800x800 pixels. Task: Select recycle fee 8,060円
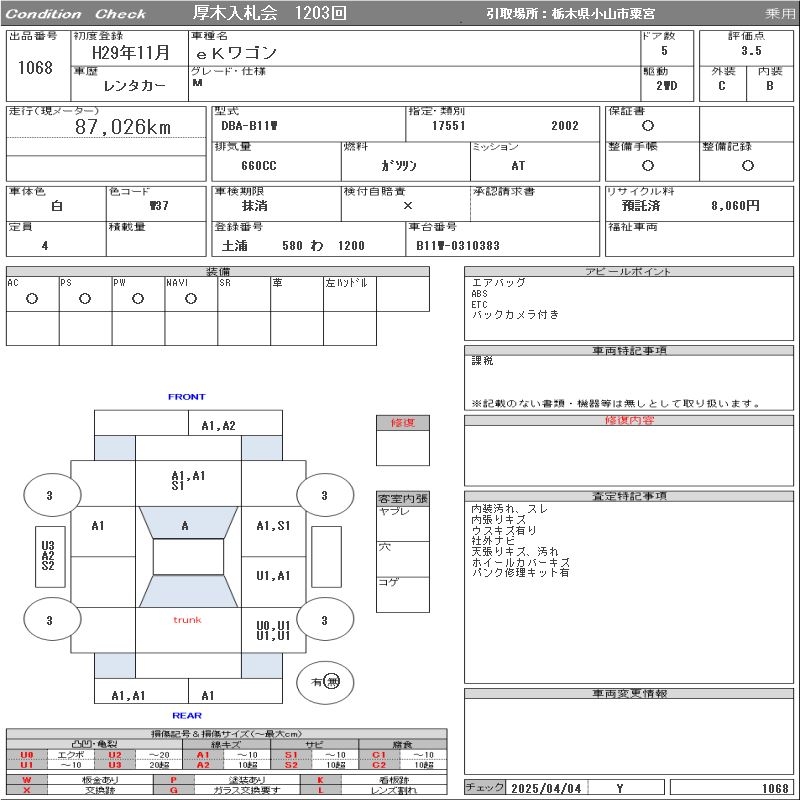click(735, 206)
